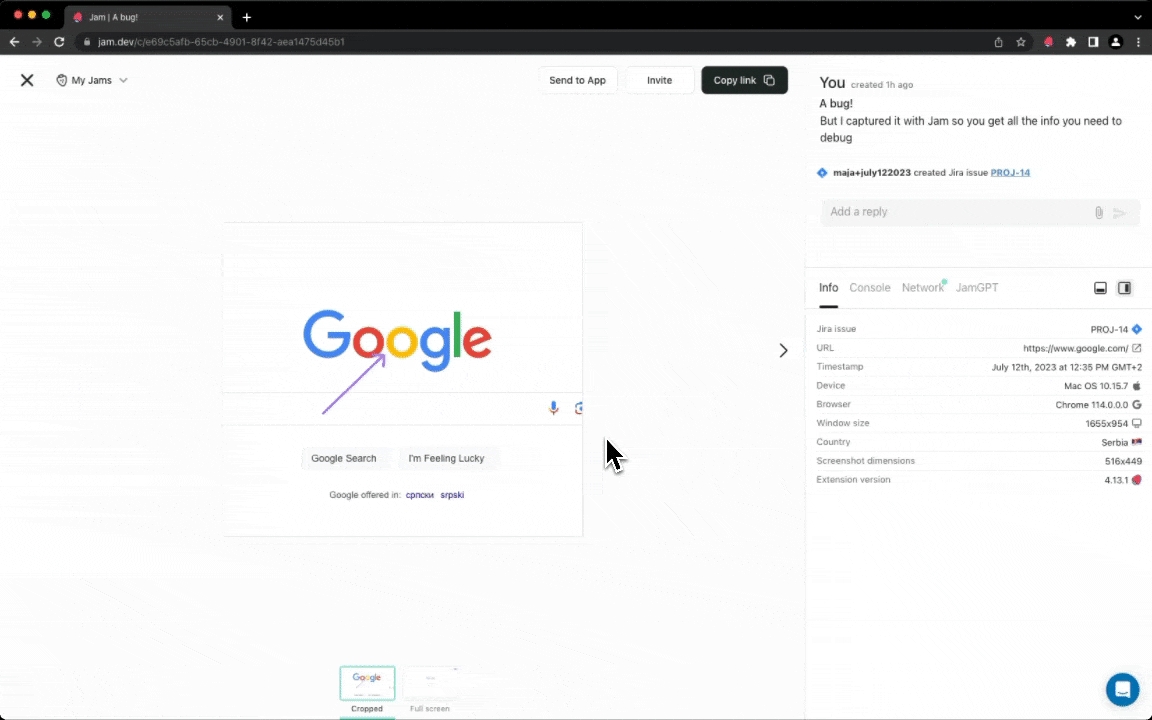This screenshot has height=720, width=1152.
Task: Open the PROJ-14 Jira issue link
Action: point(1010,173)
